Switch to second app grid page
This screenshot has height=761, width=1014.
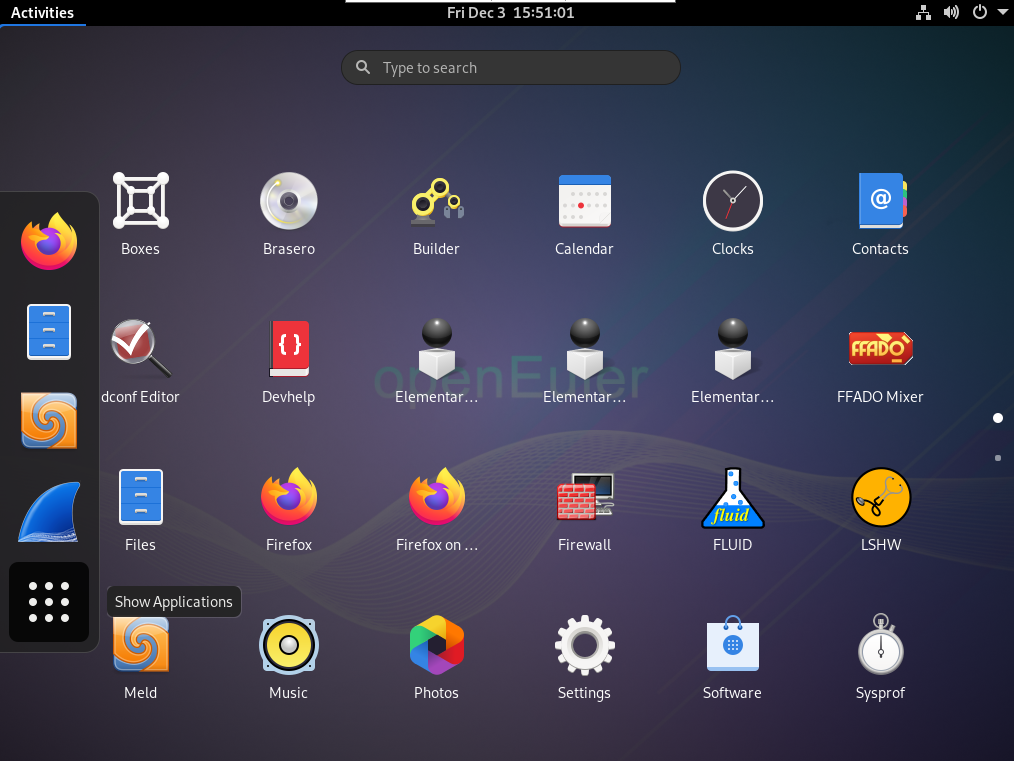pos(998,458)
